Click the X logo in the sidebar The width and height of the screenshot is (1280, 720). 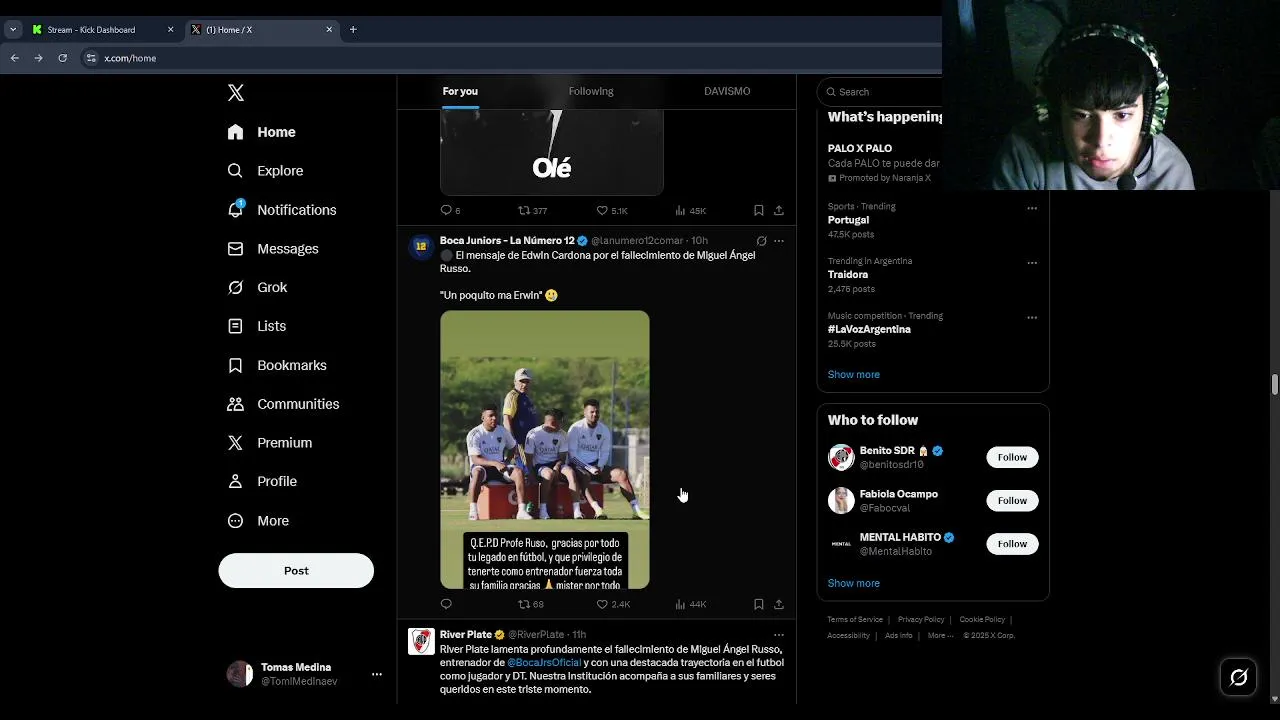pyautogui.click(x=236, y=93)
